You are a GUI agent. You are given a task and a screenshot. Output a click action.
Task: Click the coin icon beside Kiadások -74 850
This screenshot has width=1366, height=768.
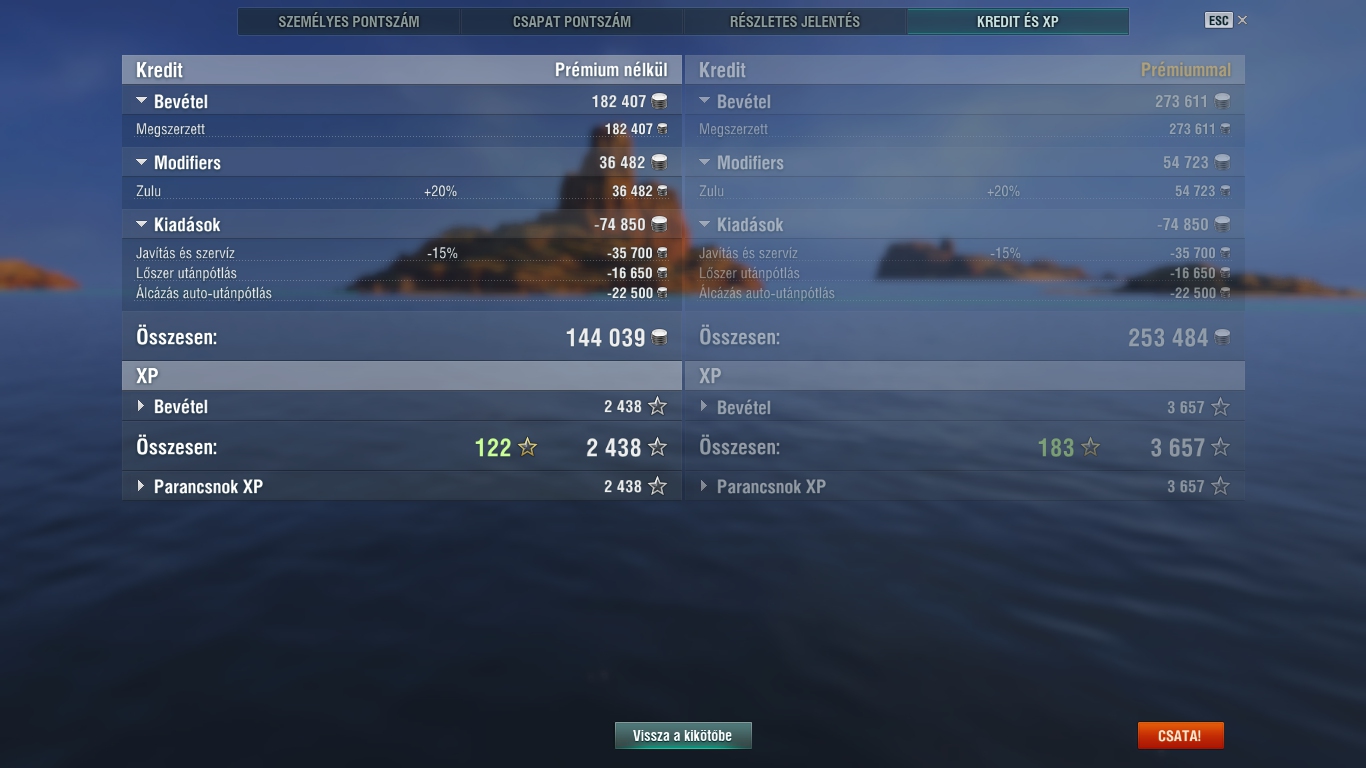(659, 224)
